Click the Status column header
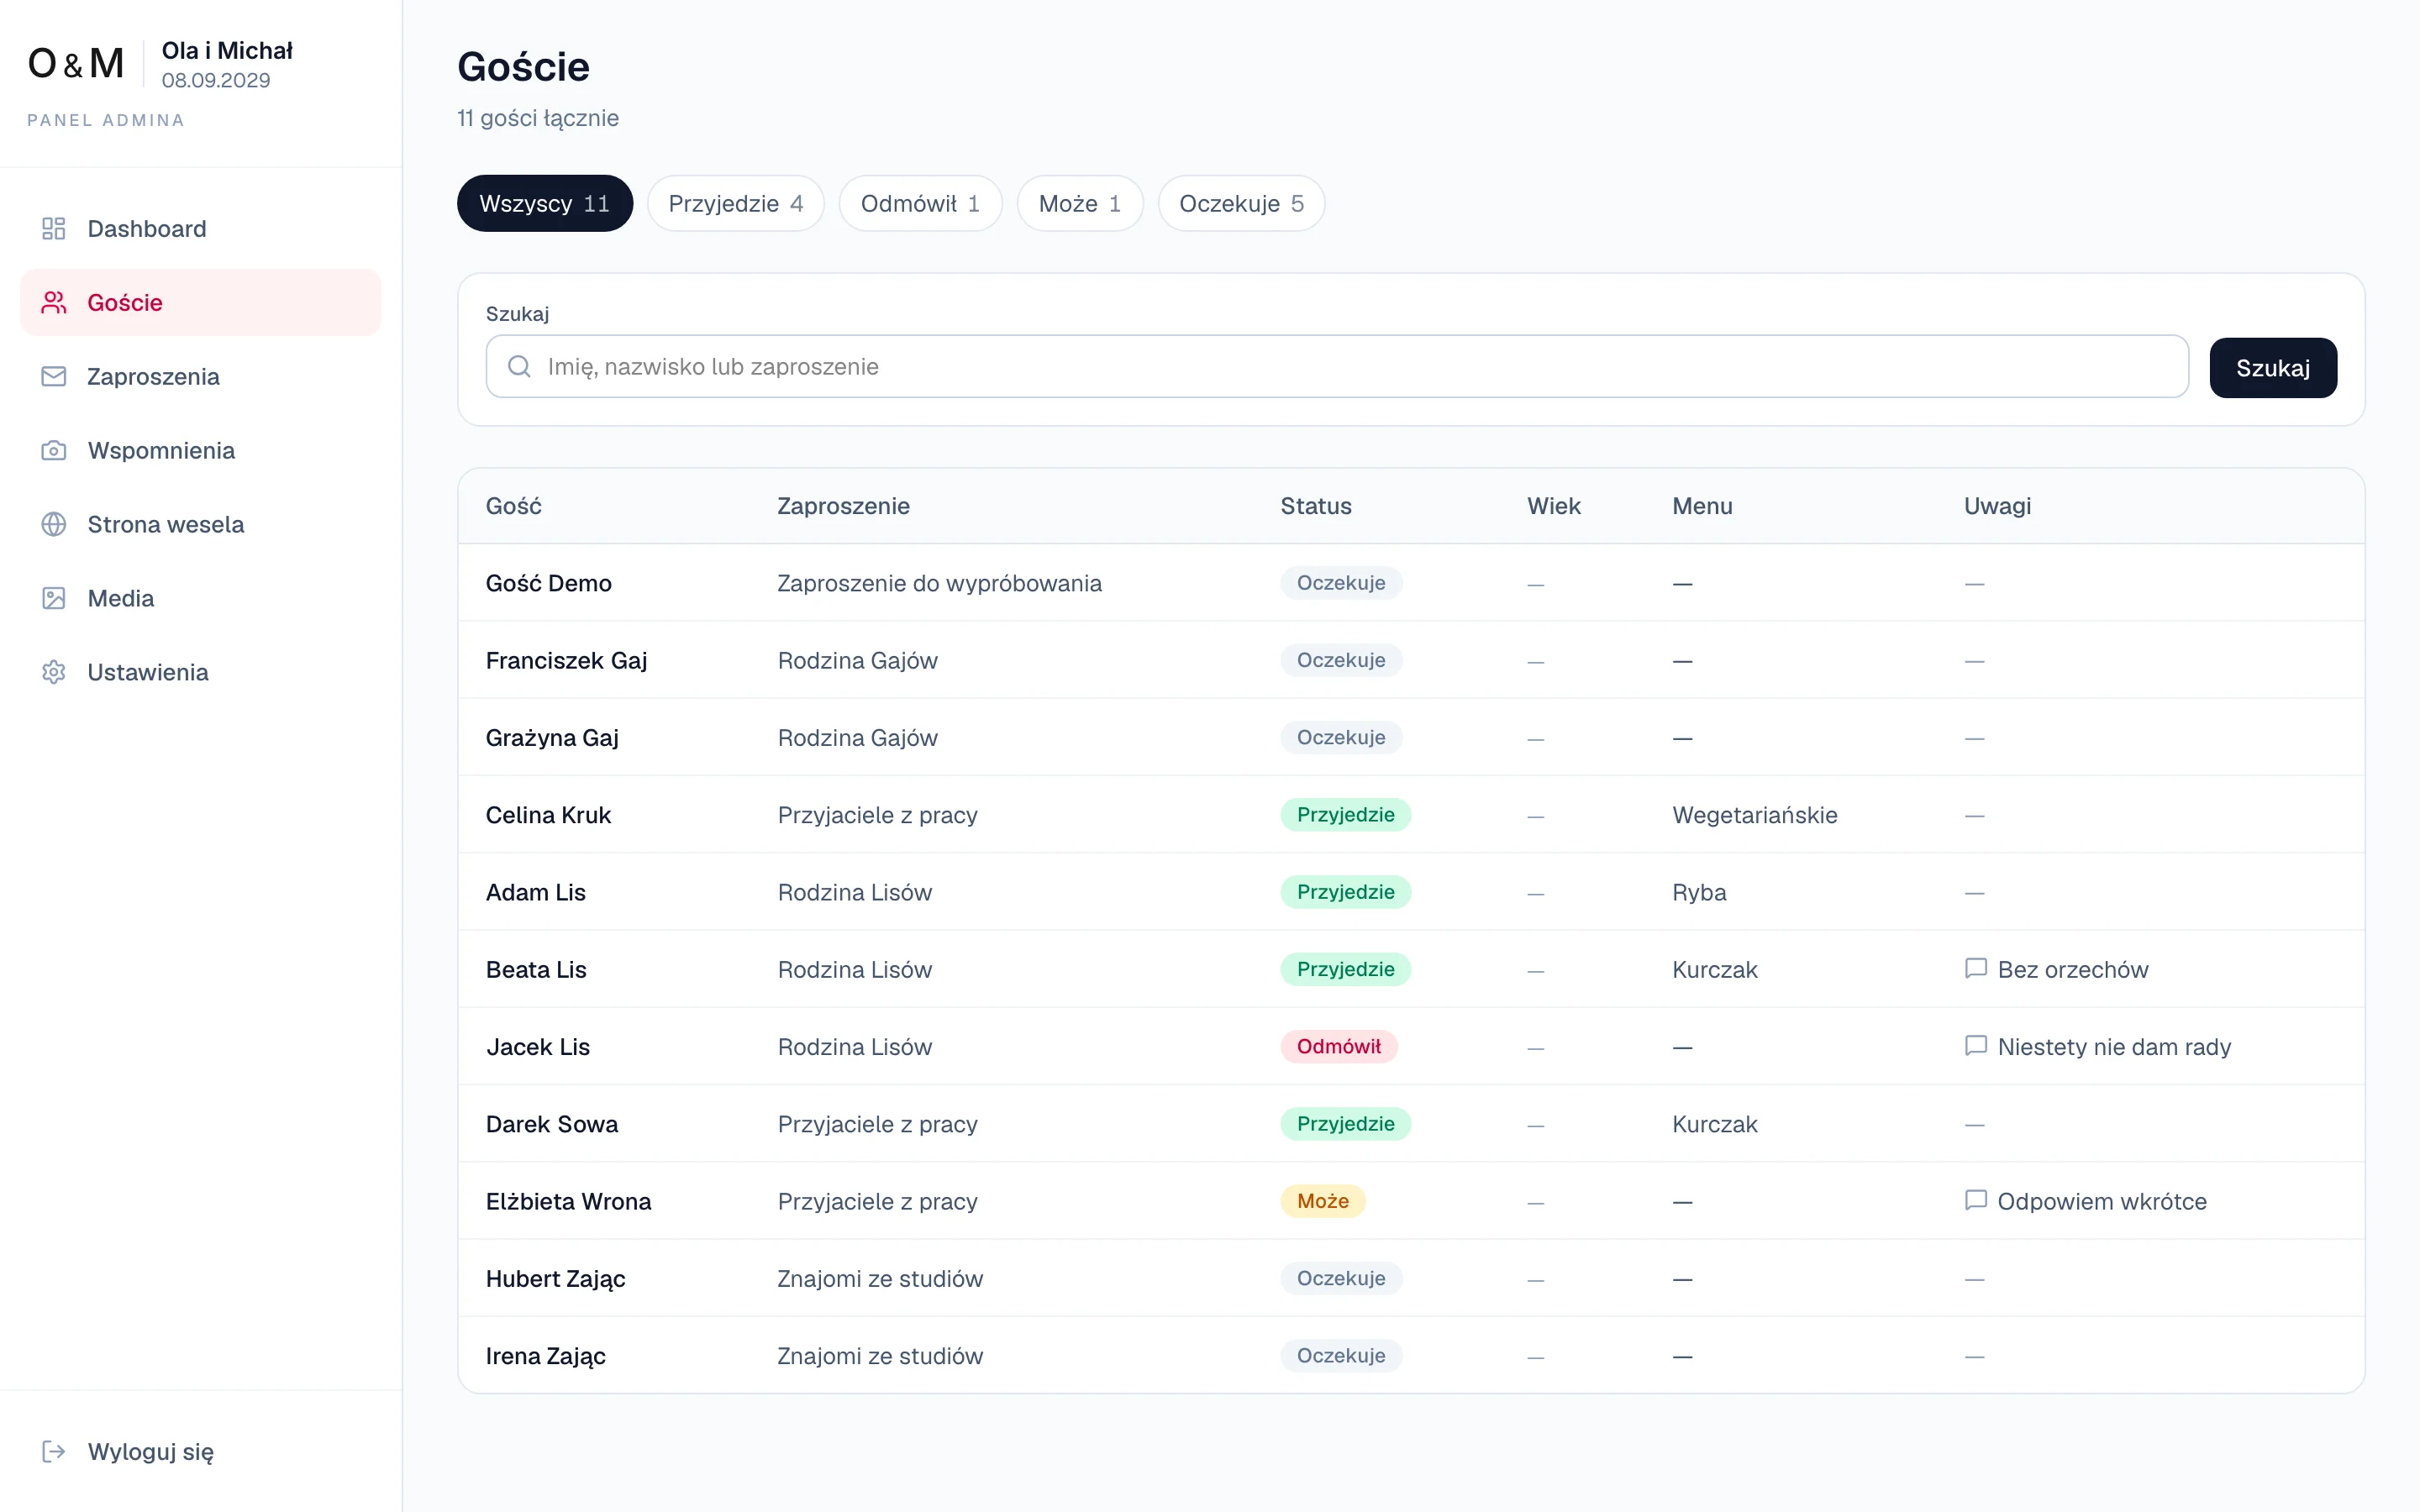This screenshot has height=1512, width=2420. [x=1315, y=506]
